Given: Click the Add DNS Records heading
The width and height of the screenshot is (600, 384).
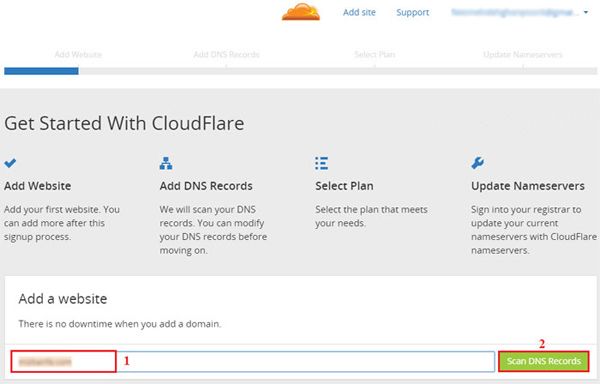Looking at the screenshot, I should (206, 186).
